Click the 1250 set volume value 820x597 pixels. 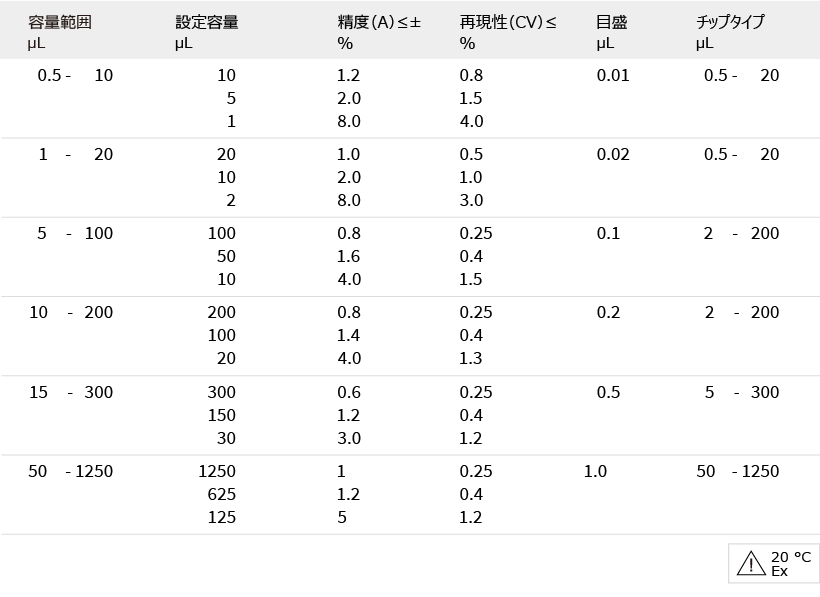coord(217,471)
